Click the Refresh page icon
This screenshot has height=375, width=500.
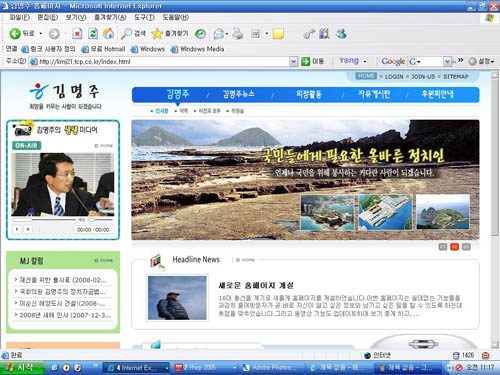[93, 33]
